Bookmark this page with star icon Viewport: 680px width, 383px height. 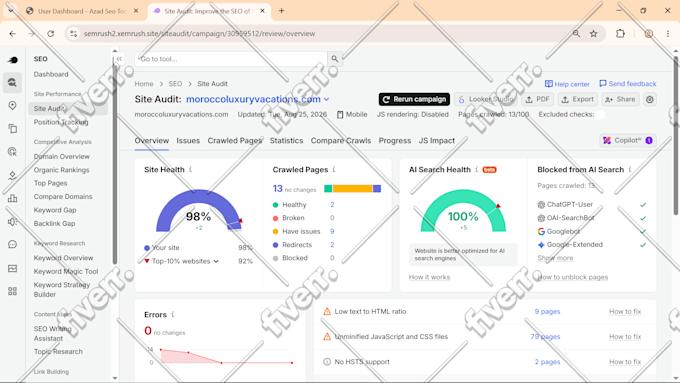pyautogui.click(x=594, y=33)
